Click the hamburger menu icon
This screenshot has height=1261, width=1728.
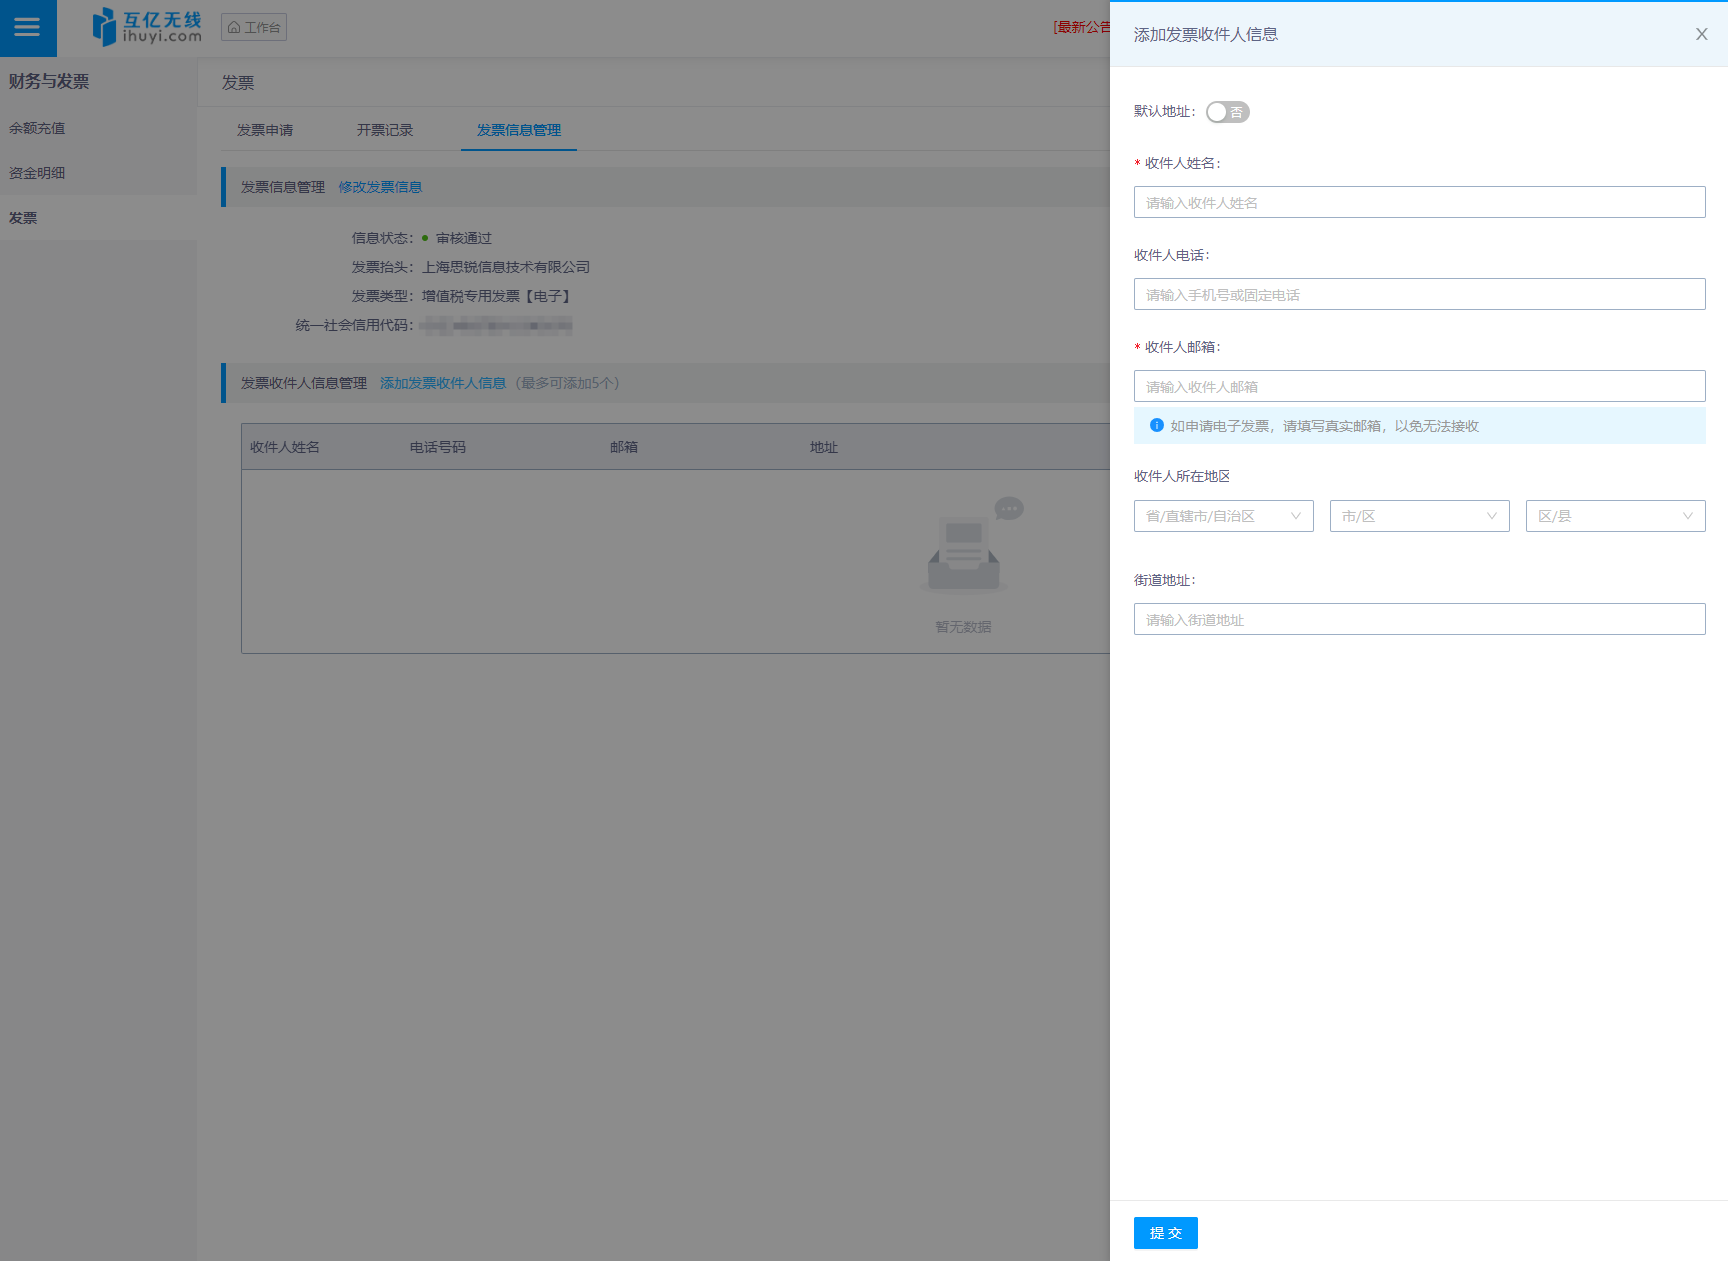(27, 28)
